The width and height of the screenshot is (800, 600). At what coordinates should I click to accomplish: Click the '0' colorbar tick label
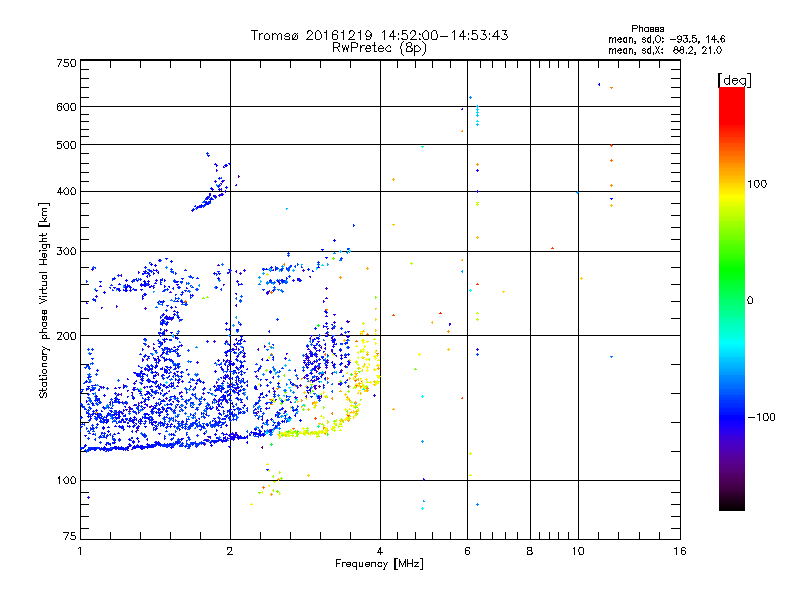tap(750, 301)
